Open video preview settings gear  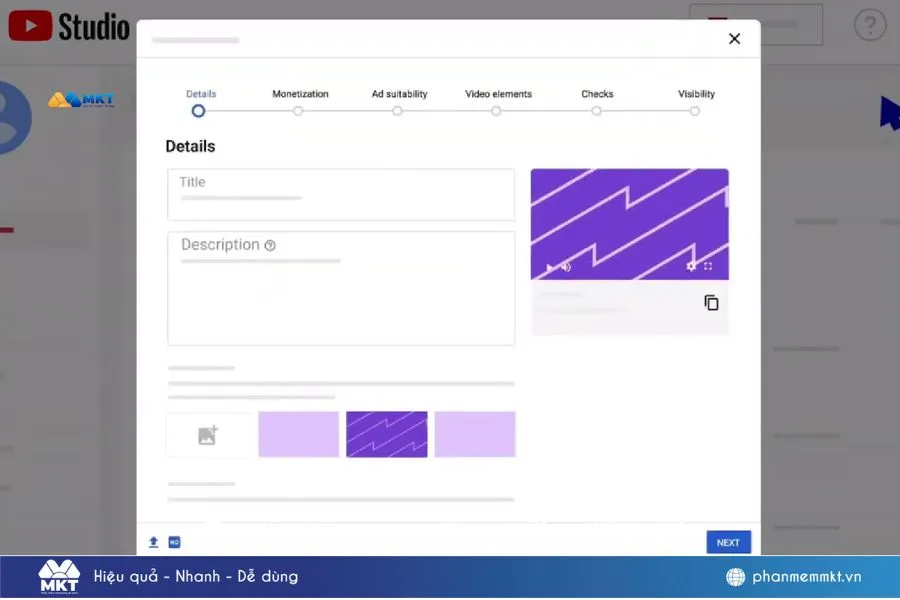[691, 266]
